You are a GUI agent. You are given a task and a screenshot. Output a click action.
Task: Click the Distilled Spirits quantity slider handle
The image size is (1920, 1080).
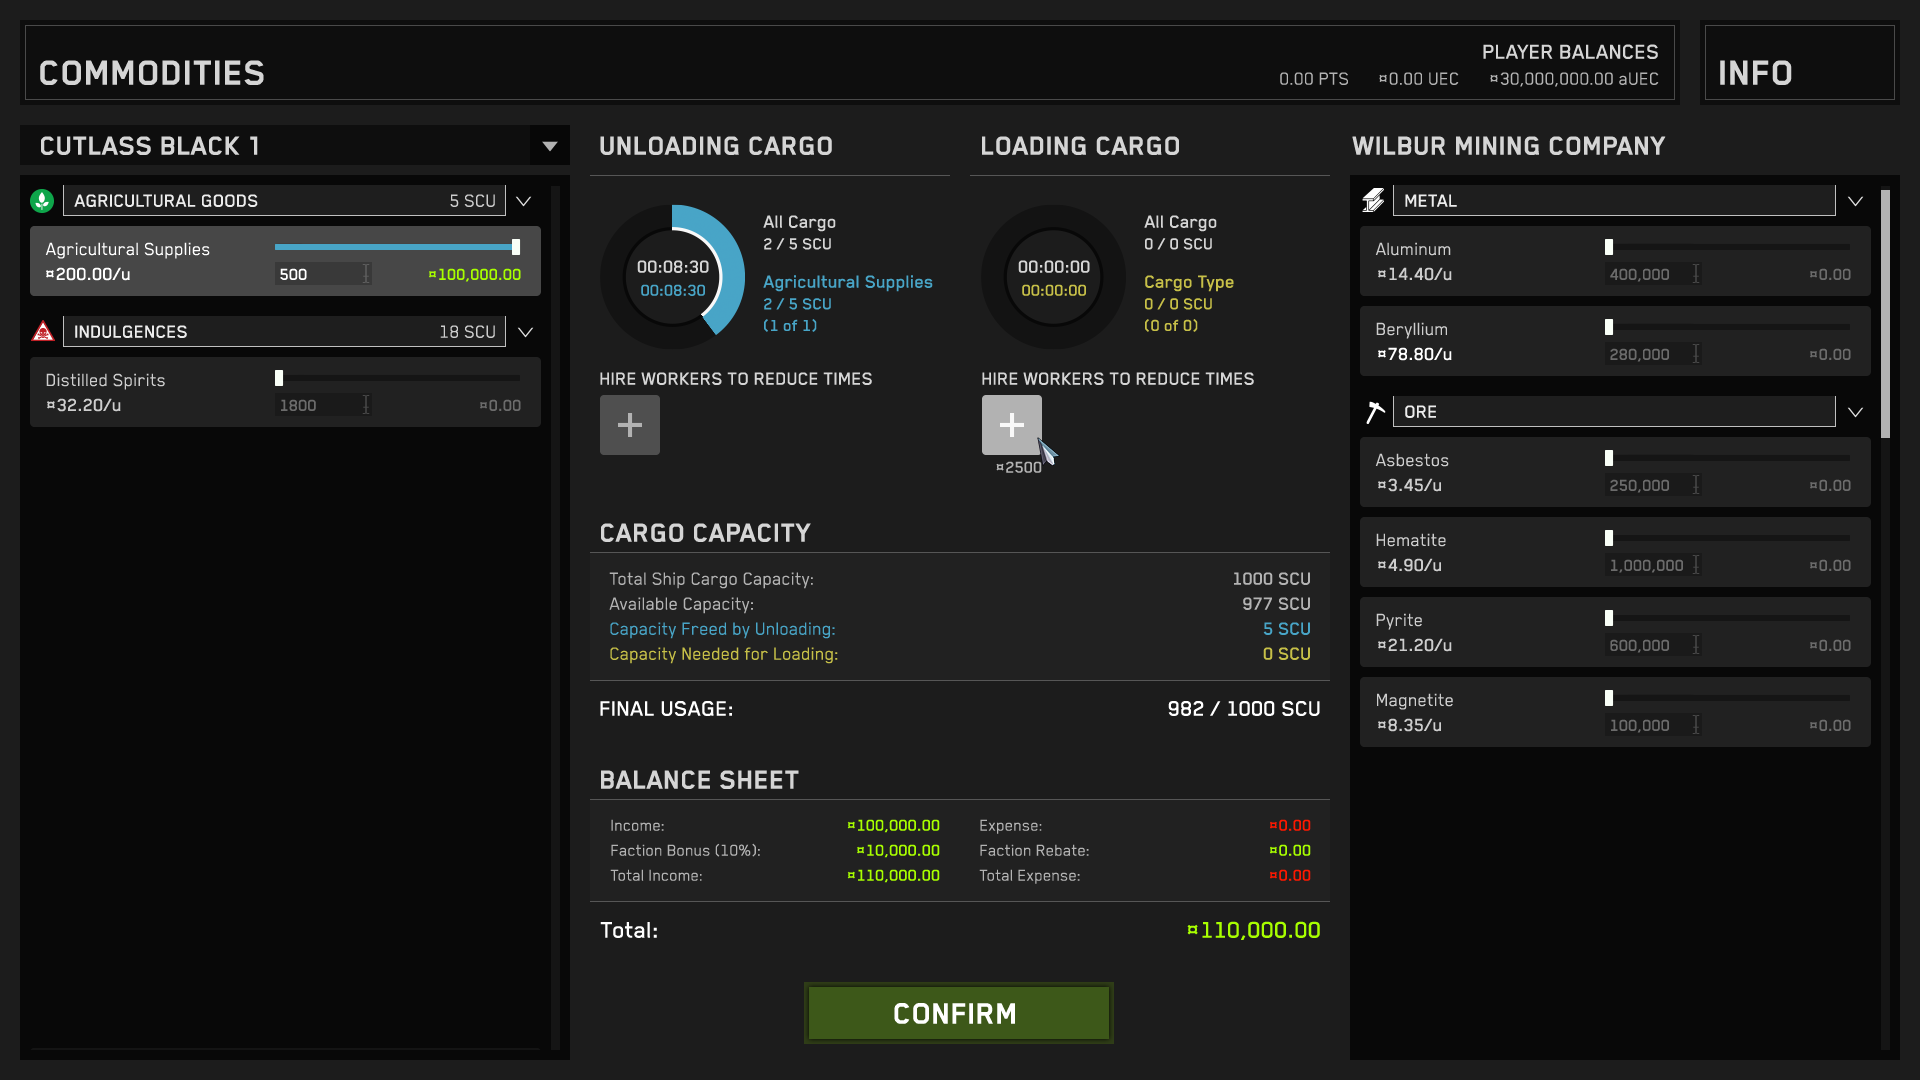279,378
